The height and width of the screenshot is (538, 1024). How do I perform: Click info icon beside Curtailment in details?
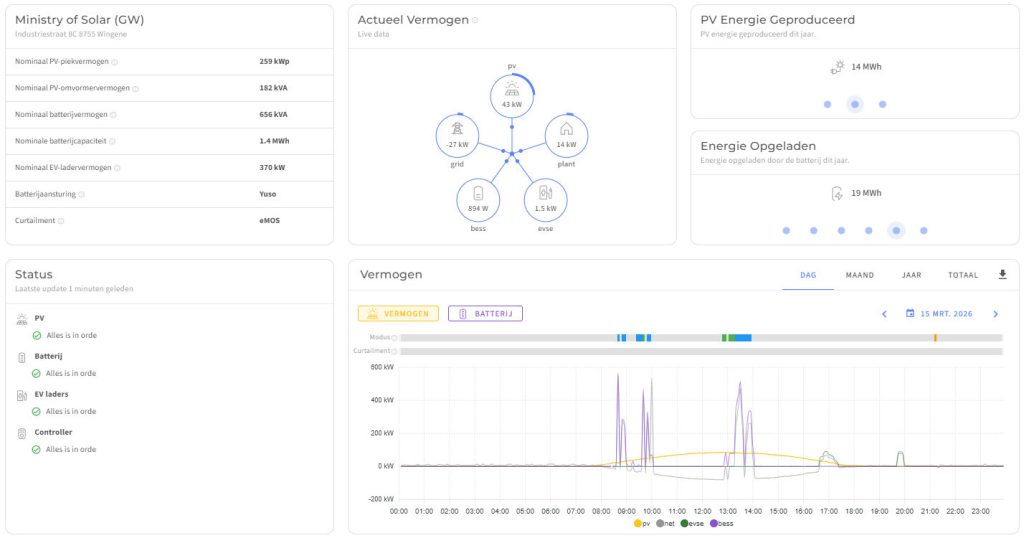point(61,221)
